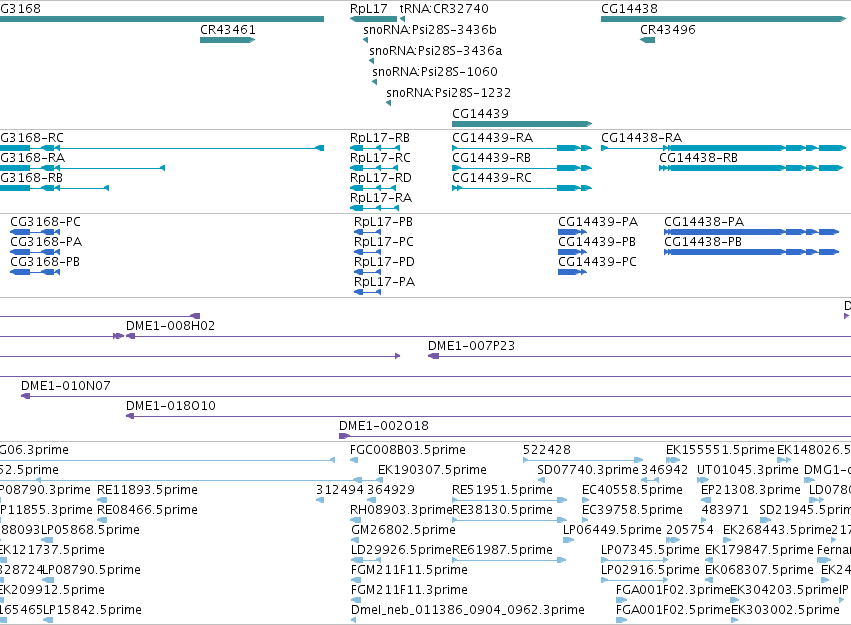Image resolution: width=851 pixels, height=625 pixels.
Task: Open protein RpL17-PC
Action: tap(384, 242)
